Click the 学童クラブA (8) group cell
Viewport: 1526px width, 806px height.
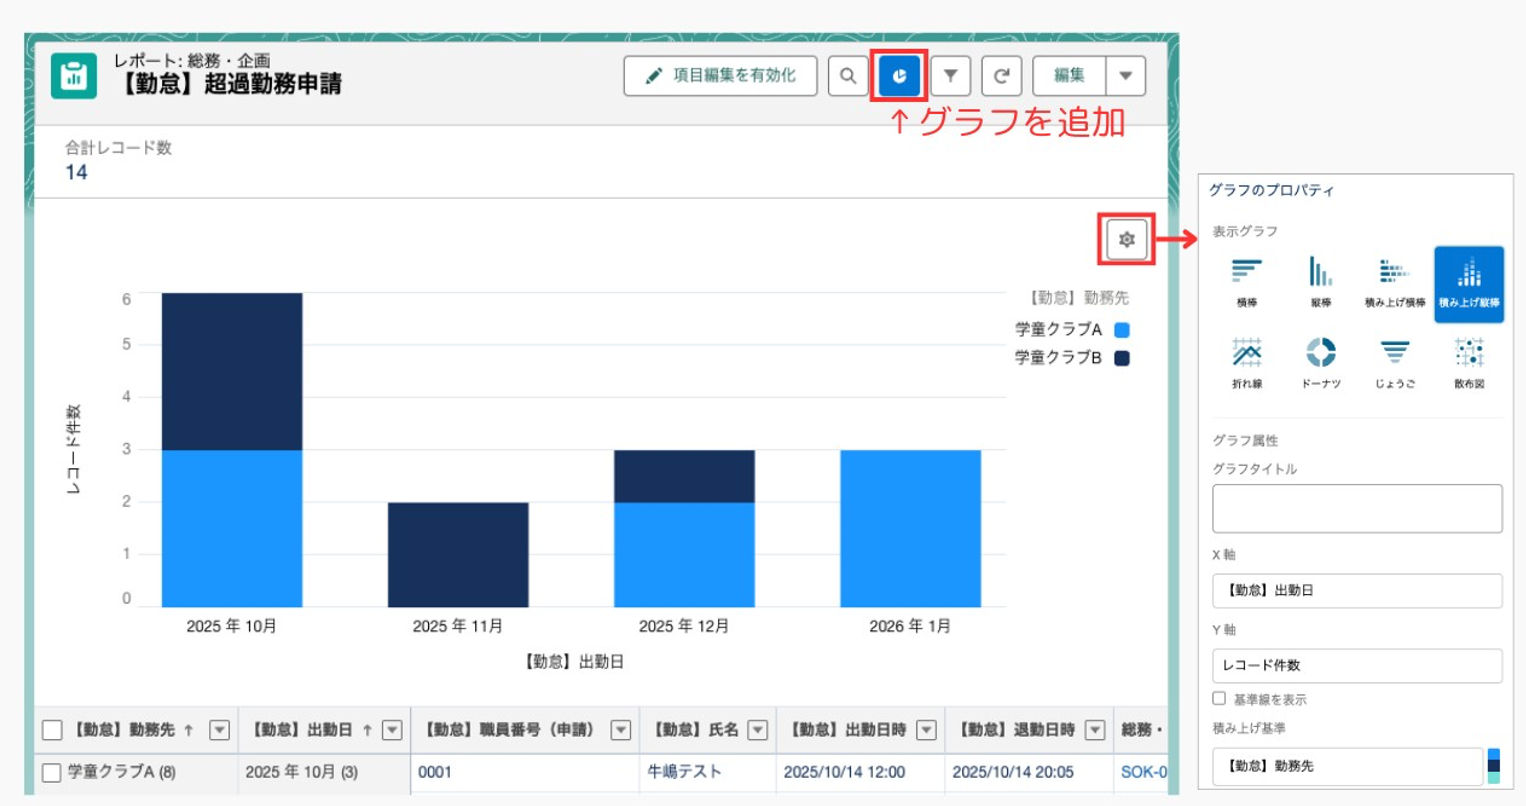(x=121, y=772)
